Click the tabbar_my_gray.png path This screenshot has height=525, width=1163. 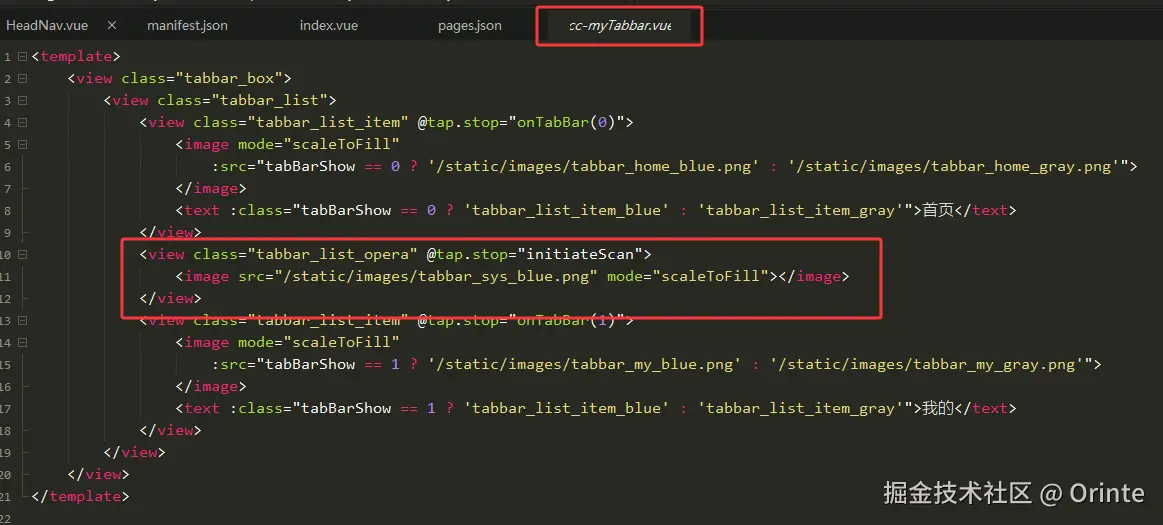point(928,364)
